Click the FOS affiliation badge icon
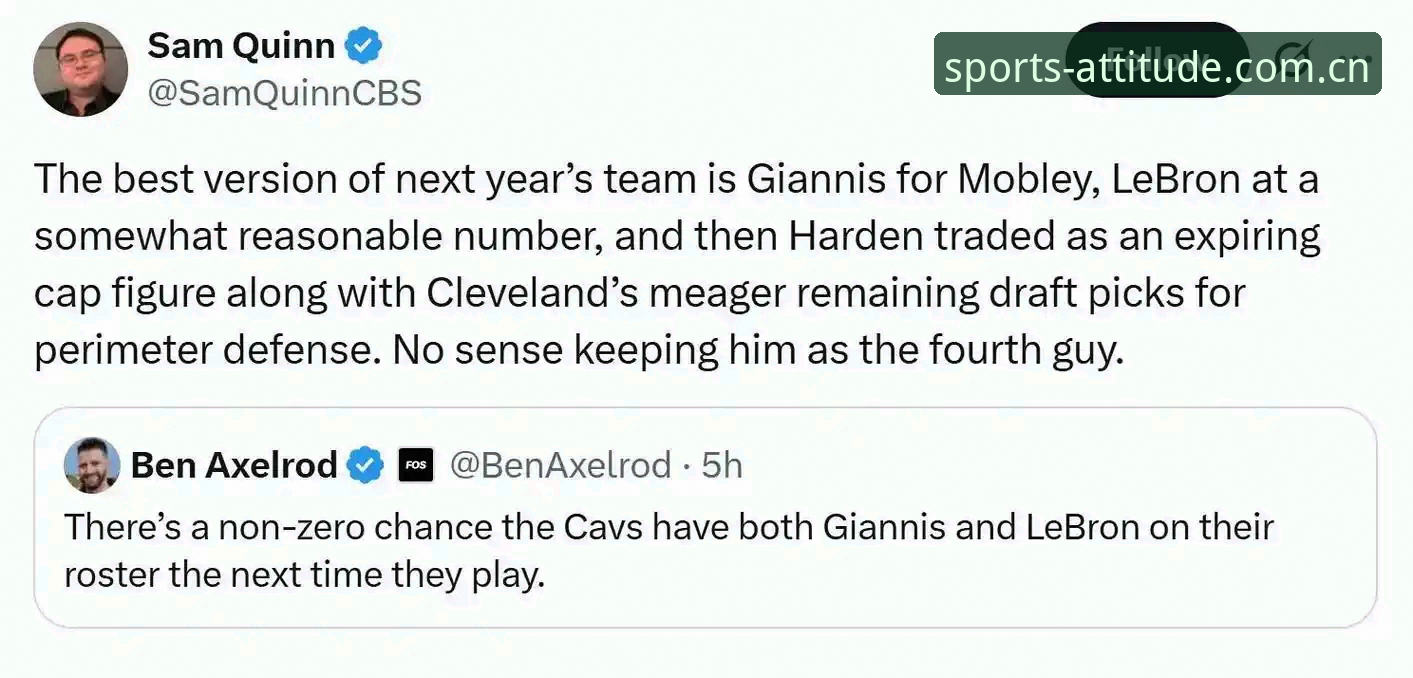Viewport: 1413px width, 678px height. coord(416,465)
